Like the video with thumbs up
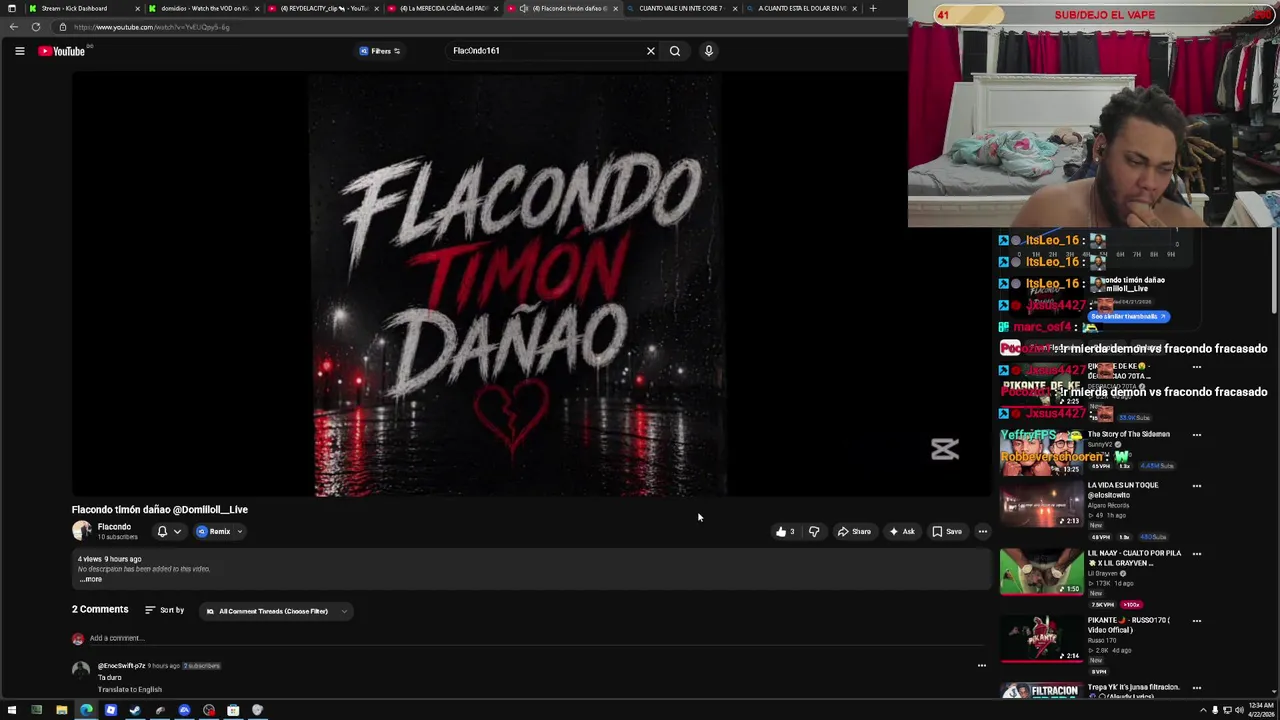The width and height of the screenshot is (1280, 720). click(785, 531)
